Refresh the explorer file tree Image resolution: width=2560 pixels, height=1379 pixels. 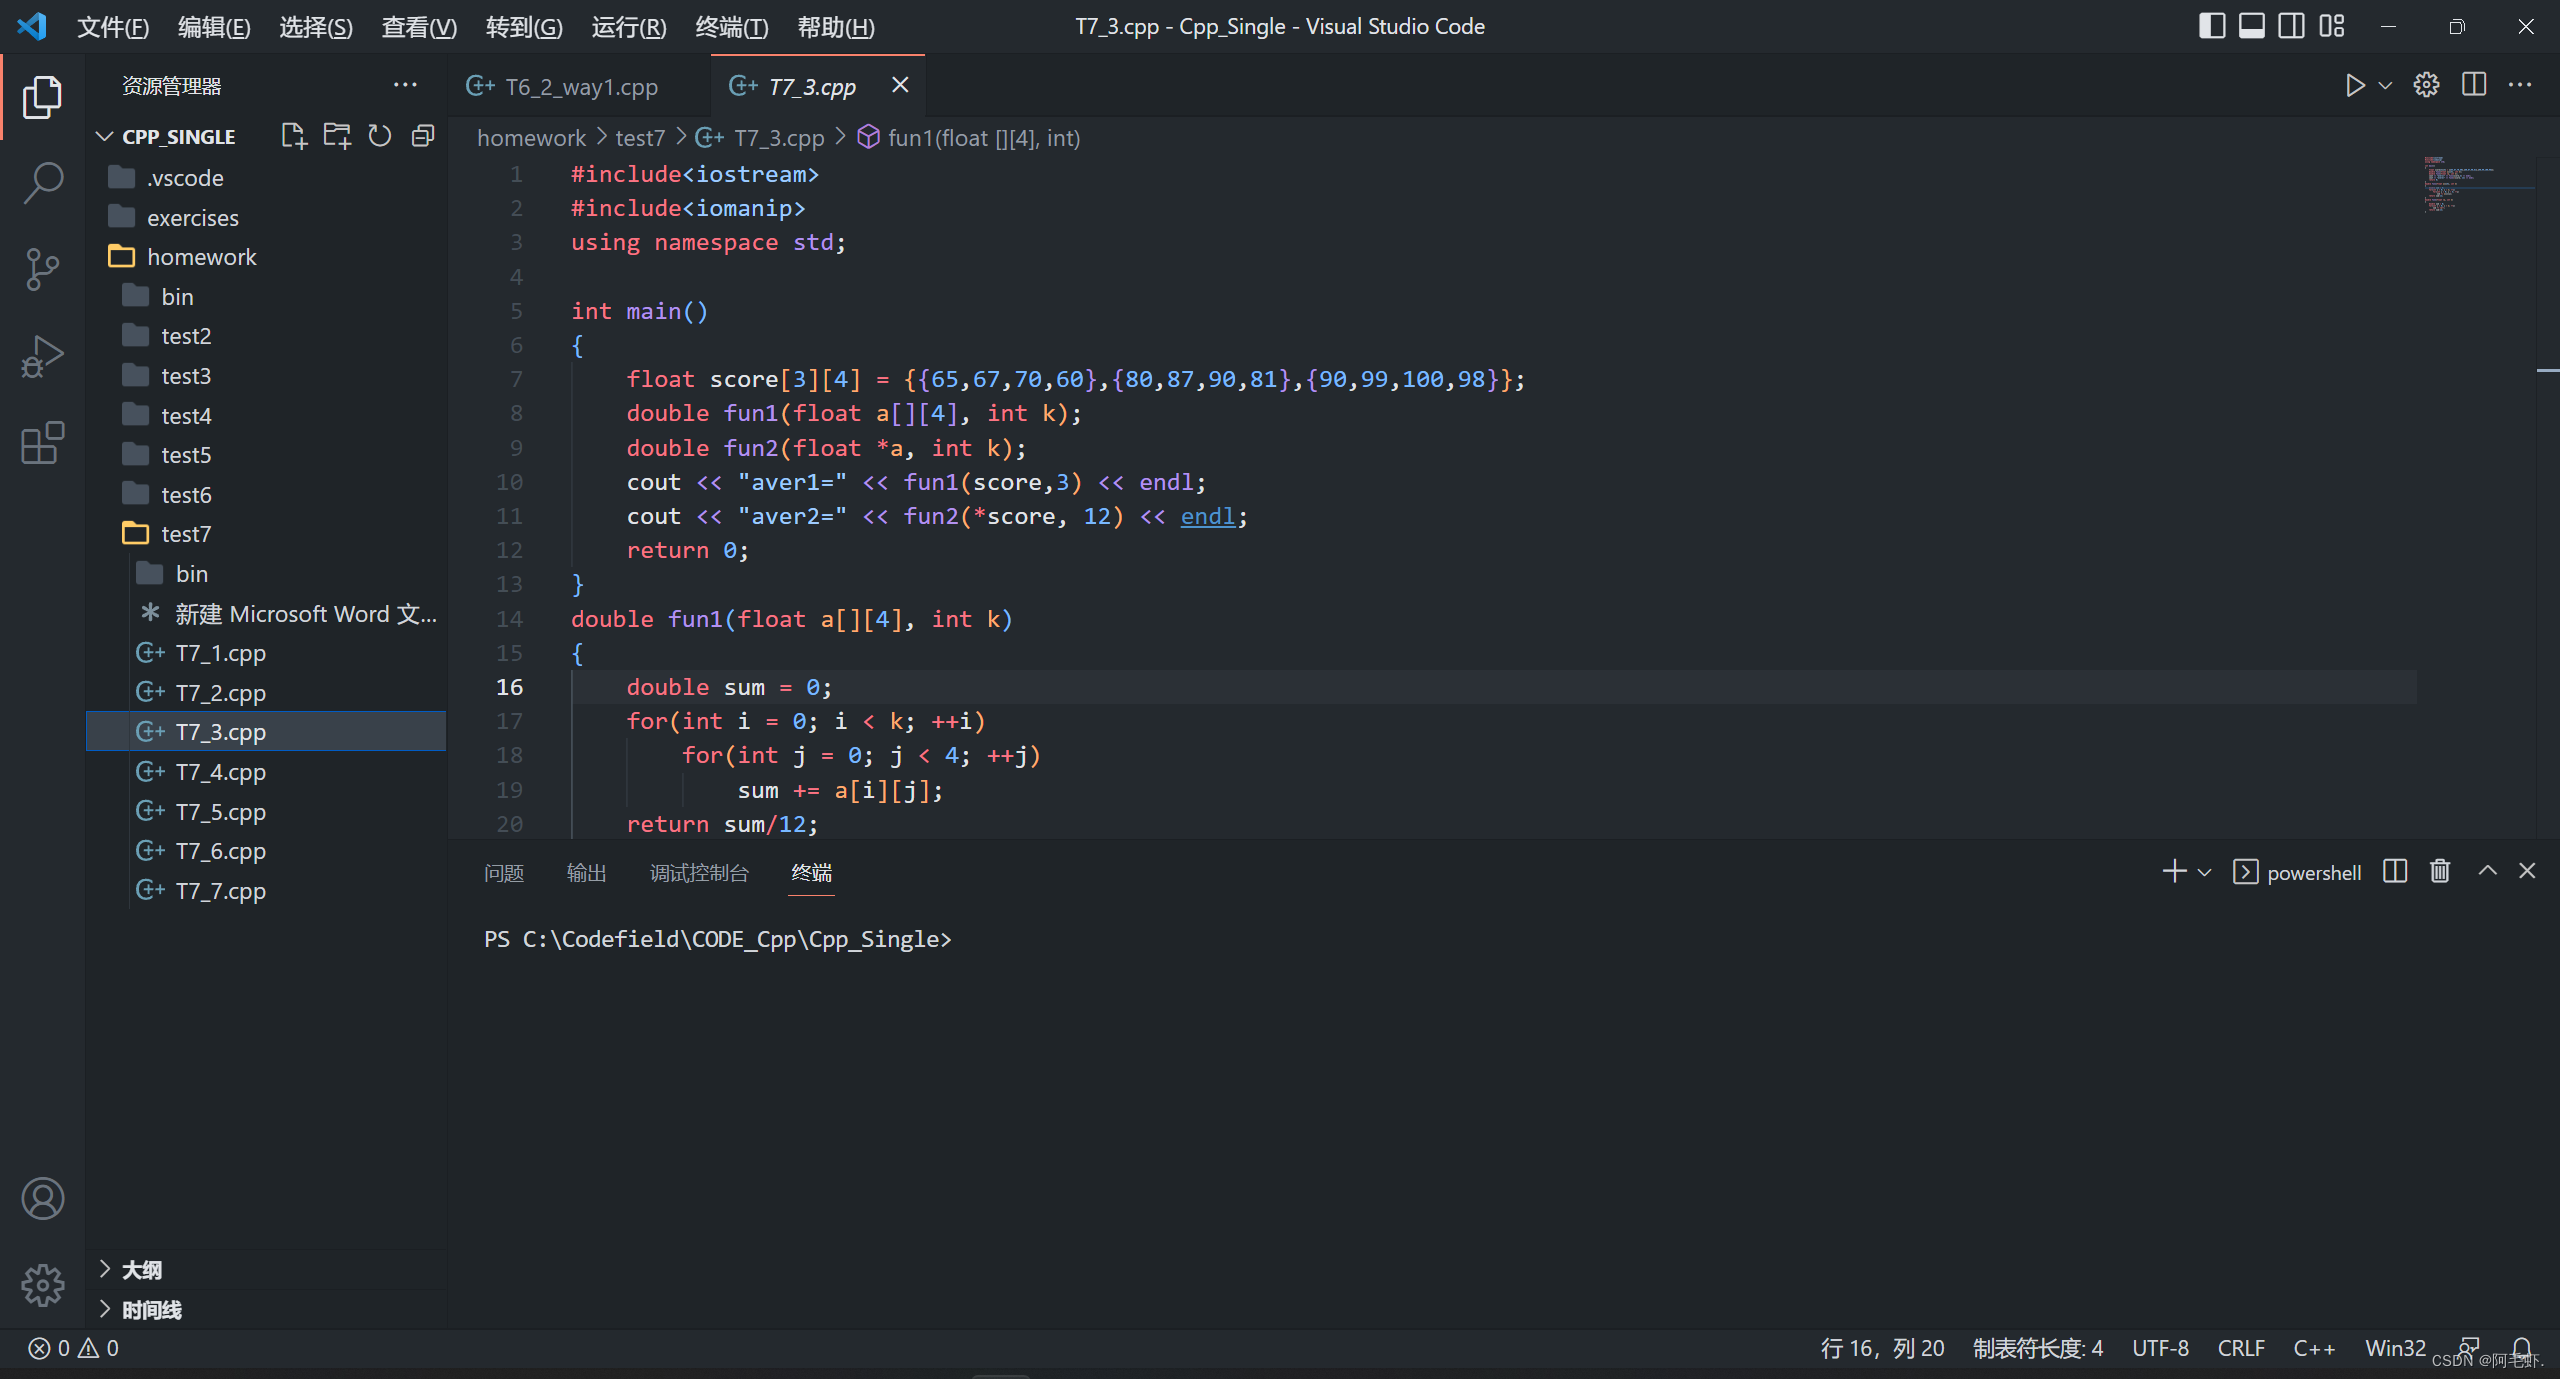[x=380, y=136]
